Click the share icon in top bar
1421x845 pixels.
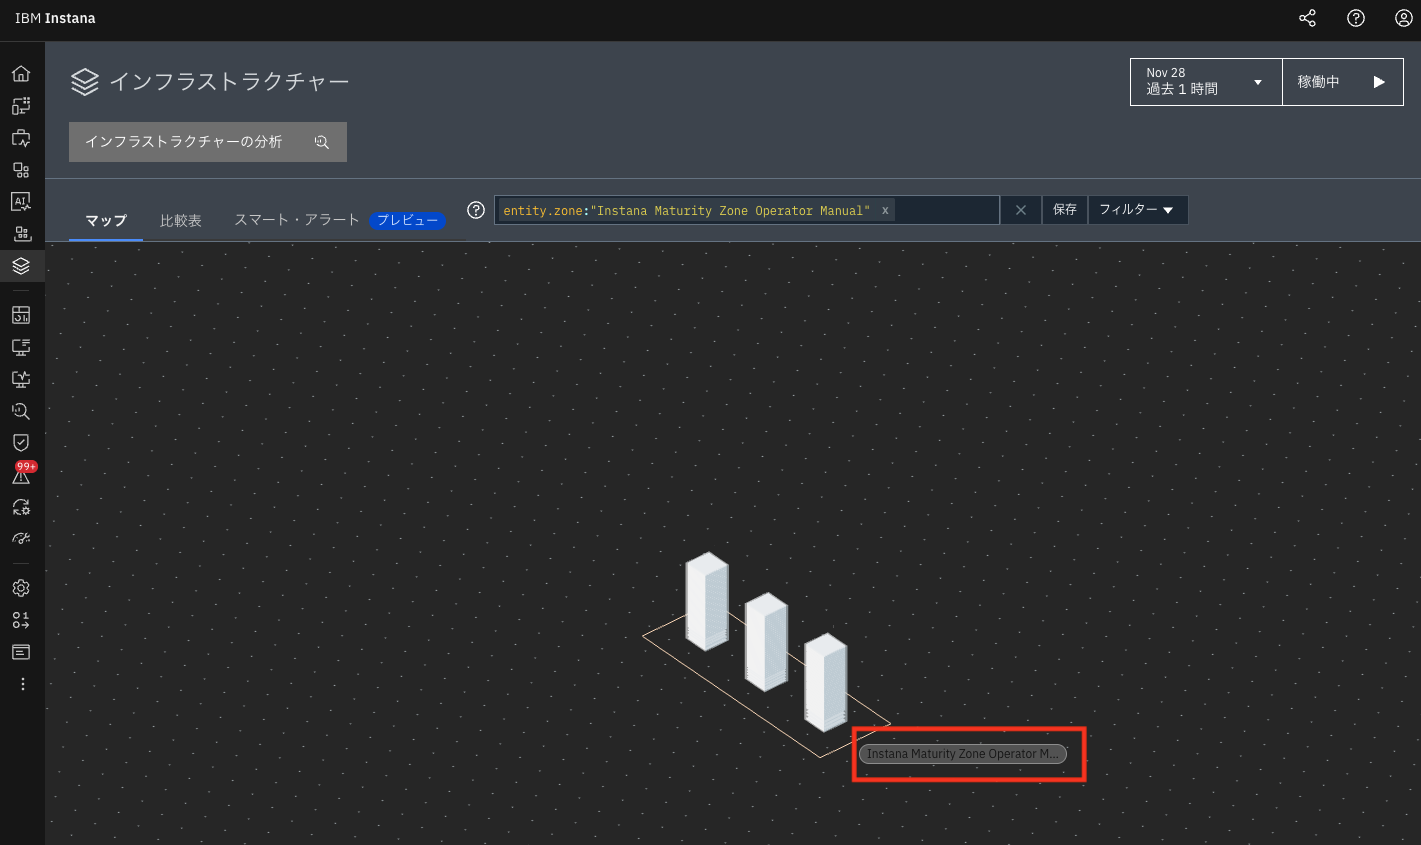1307,18
